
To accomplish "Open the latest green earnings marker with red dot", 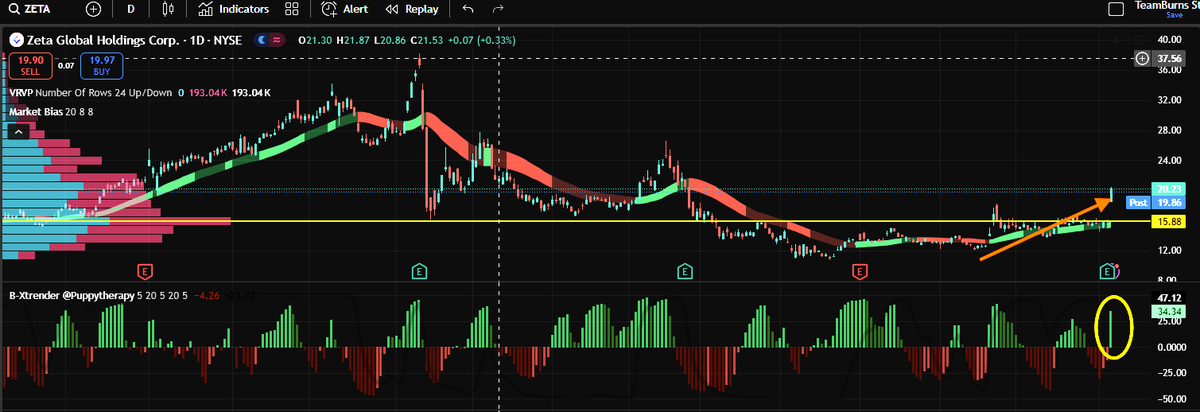I will click(x=1108, y=271).
